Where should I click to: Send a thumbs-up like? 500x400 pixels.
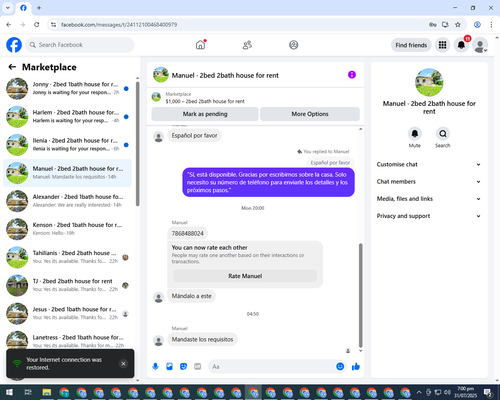pyautogui.click(x=356, y=367)
